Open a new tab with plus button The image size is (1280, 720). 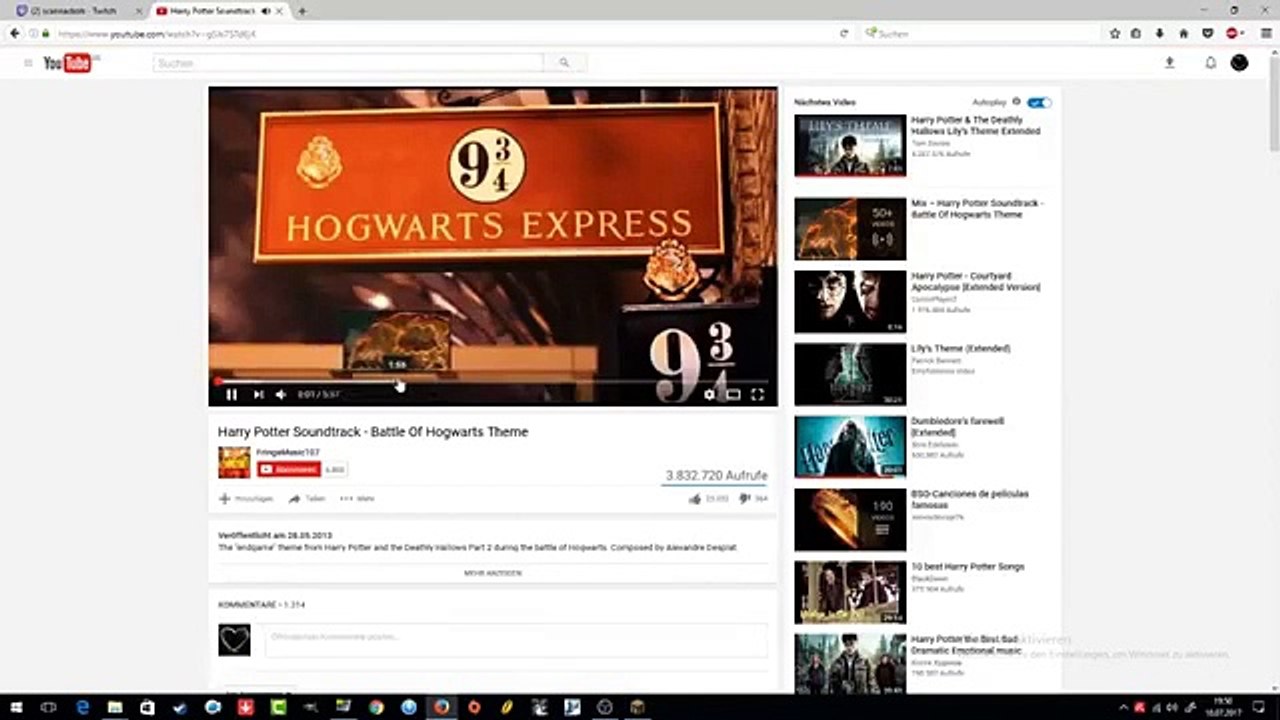302,11
